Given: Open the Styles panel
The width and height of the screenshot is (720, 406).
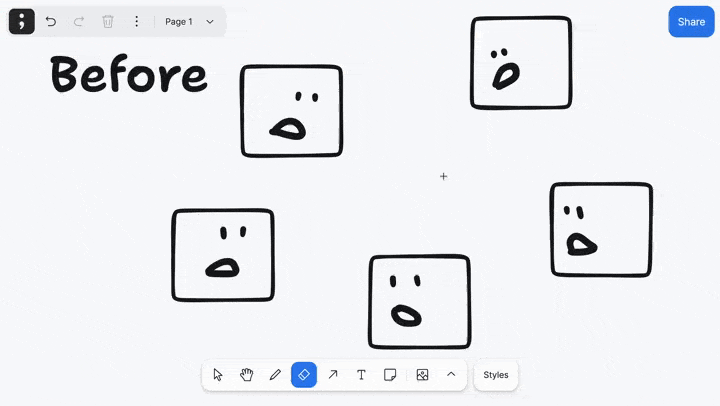Looking at the screenshot, I should click(496, 375).
